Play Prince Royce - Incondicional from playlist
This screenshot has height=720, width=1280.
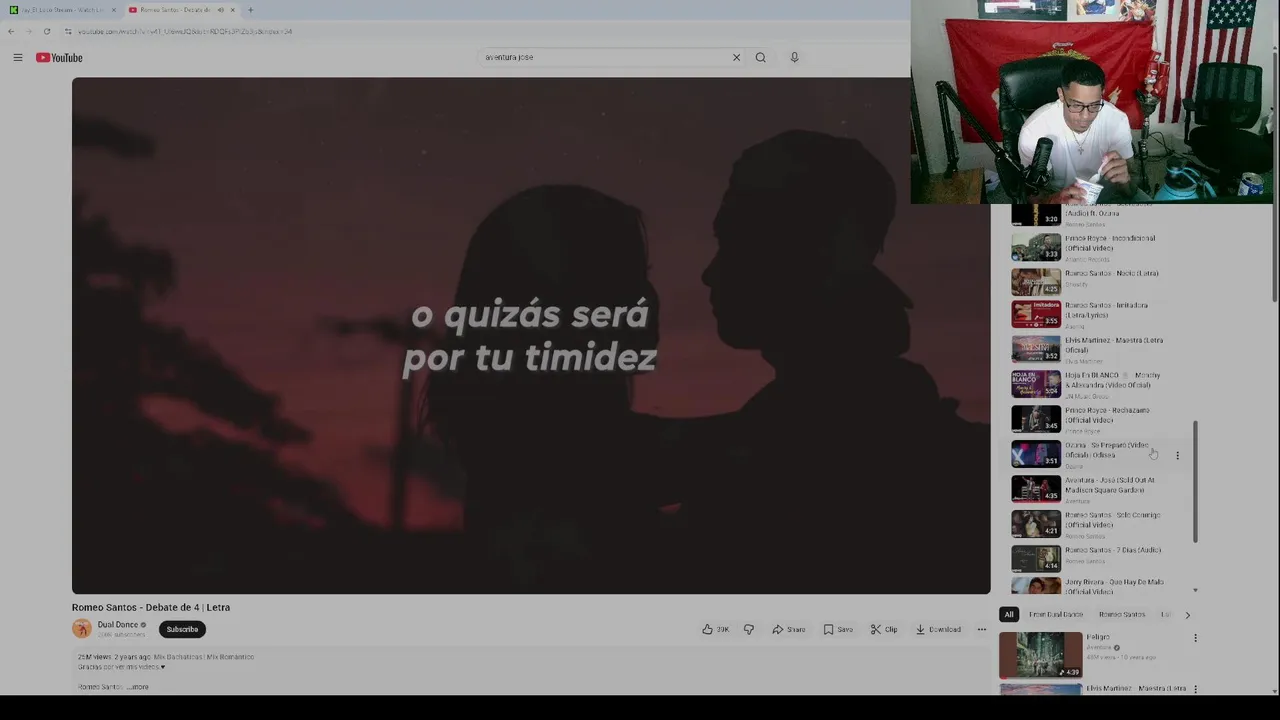click(1095, 247)
